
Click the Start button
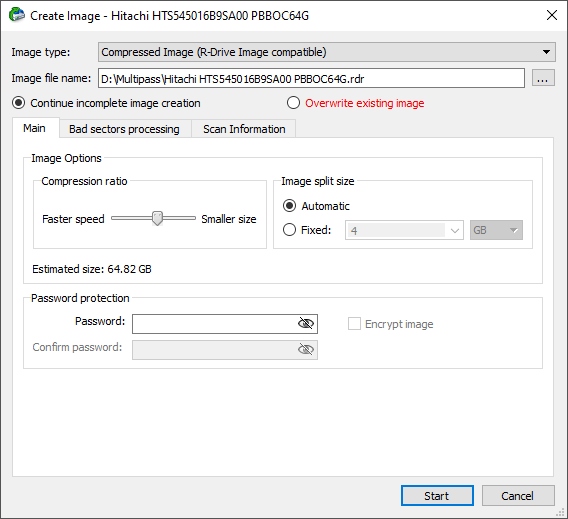[x=437, y=495]
